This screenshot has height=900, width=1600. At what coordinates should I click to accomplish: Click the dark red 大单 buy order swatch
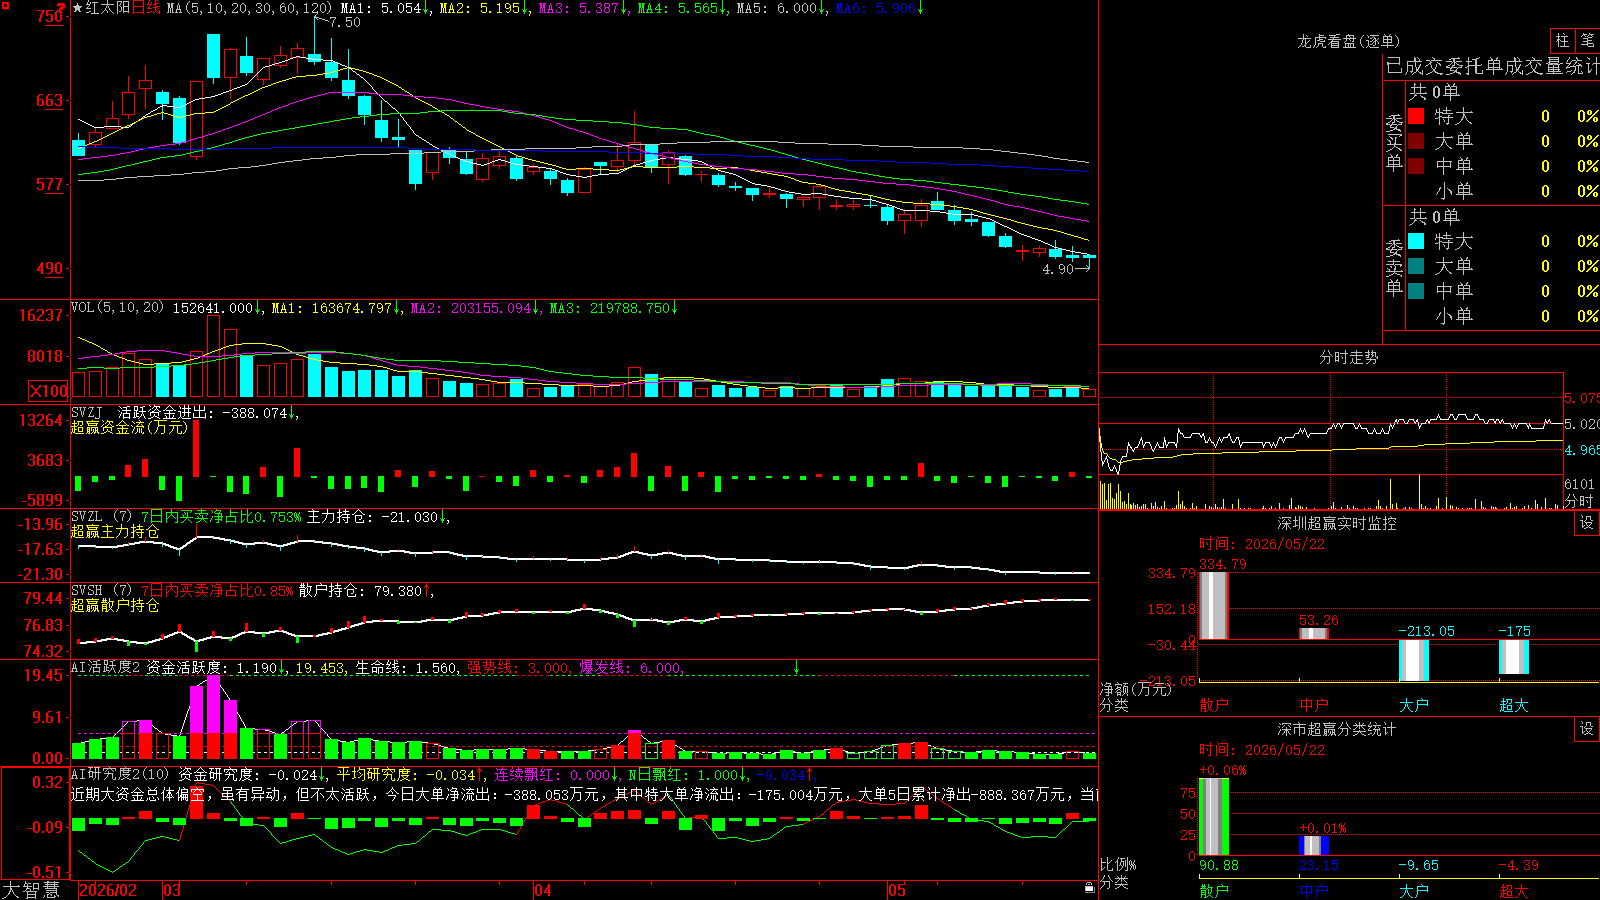(1416, 141)
